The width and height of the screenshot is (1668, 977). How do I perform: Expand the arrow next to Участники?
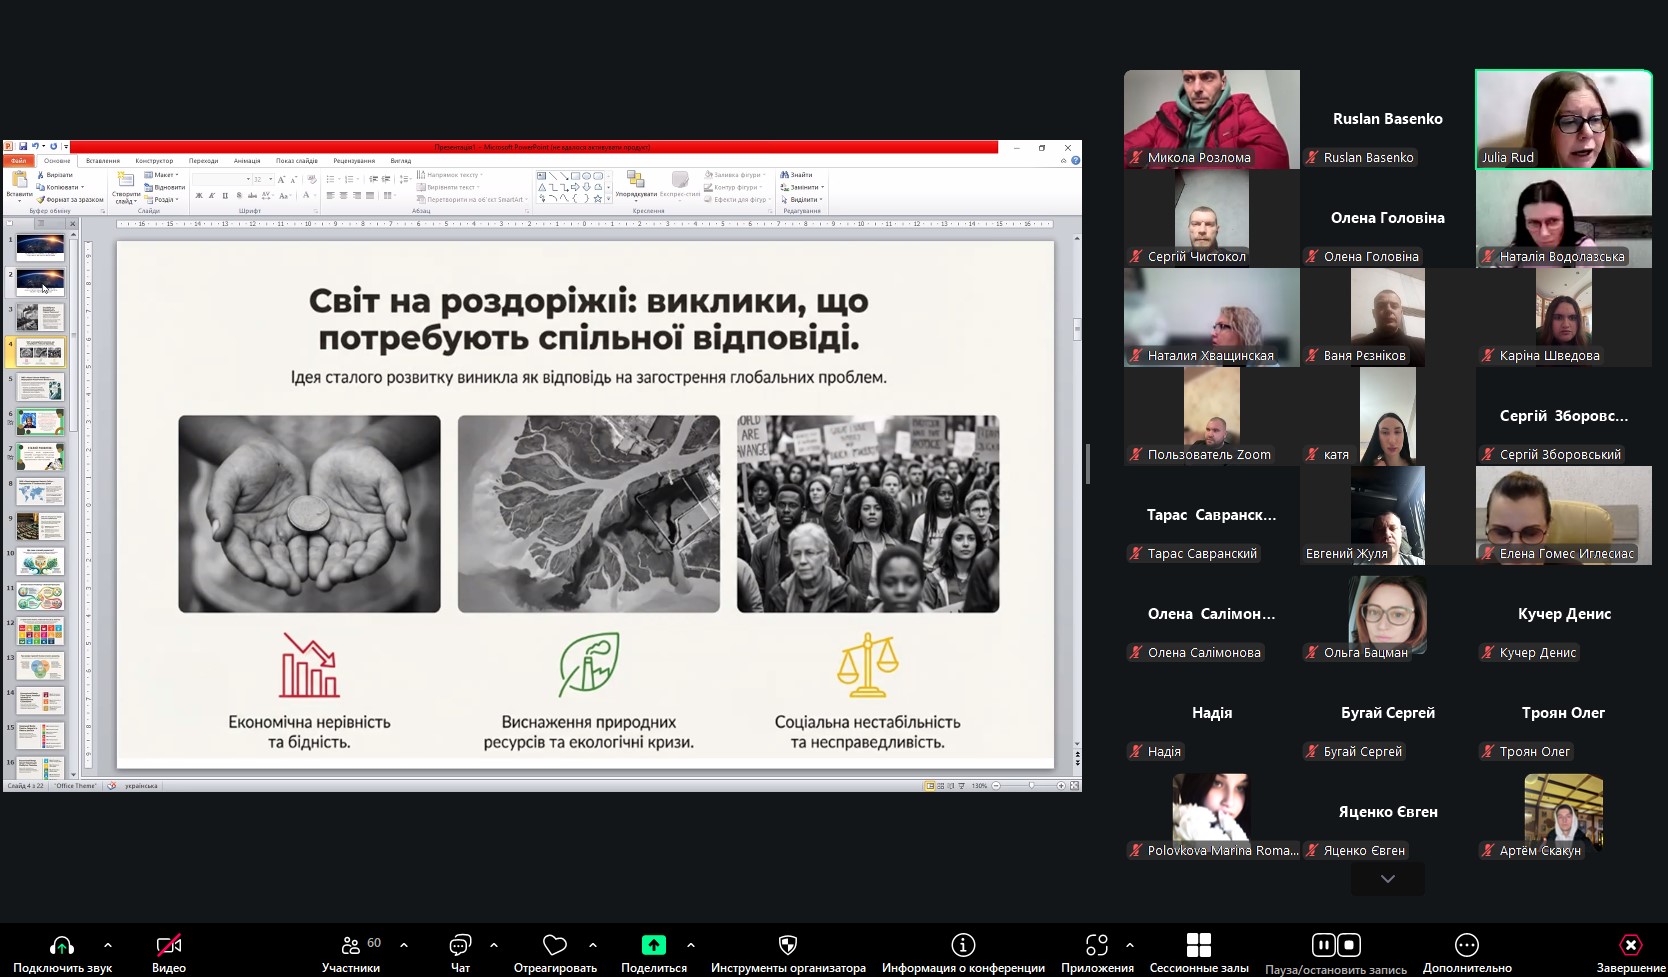(x=404, y=944)
